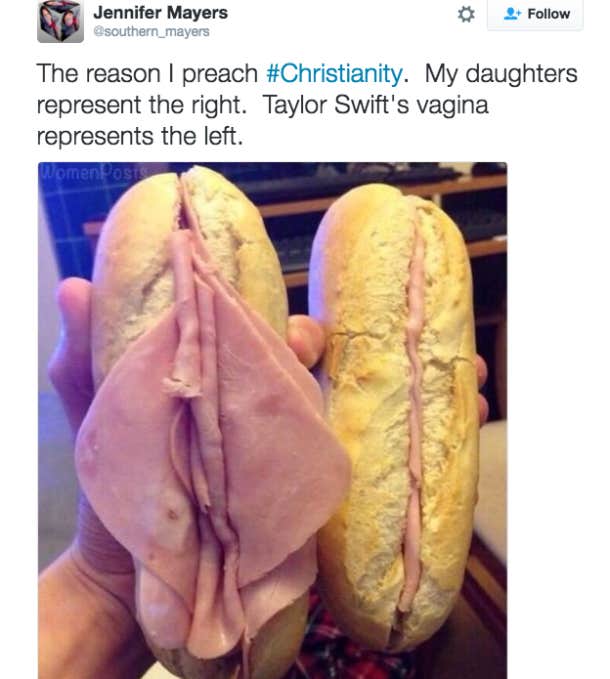This screenshot has height=679, width=610.
Task: Click the person-plus icon inside Follow
Action: click(512, 14)
